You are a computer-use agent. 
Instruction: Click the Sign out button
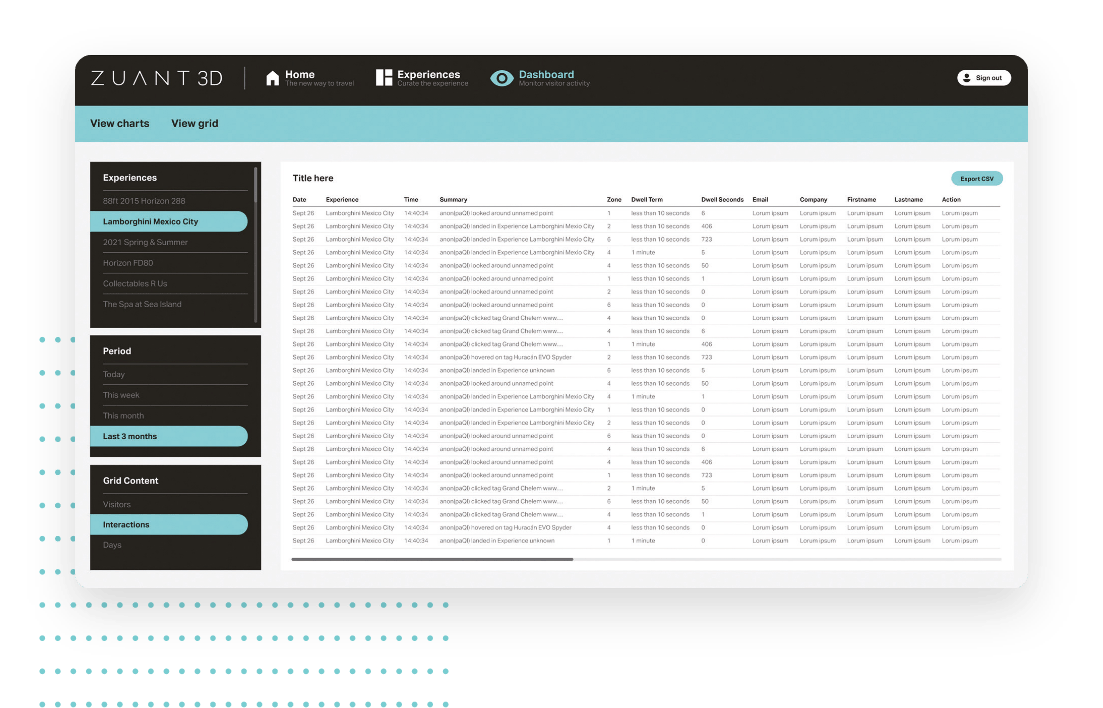point(984,78)
